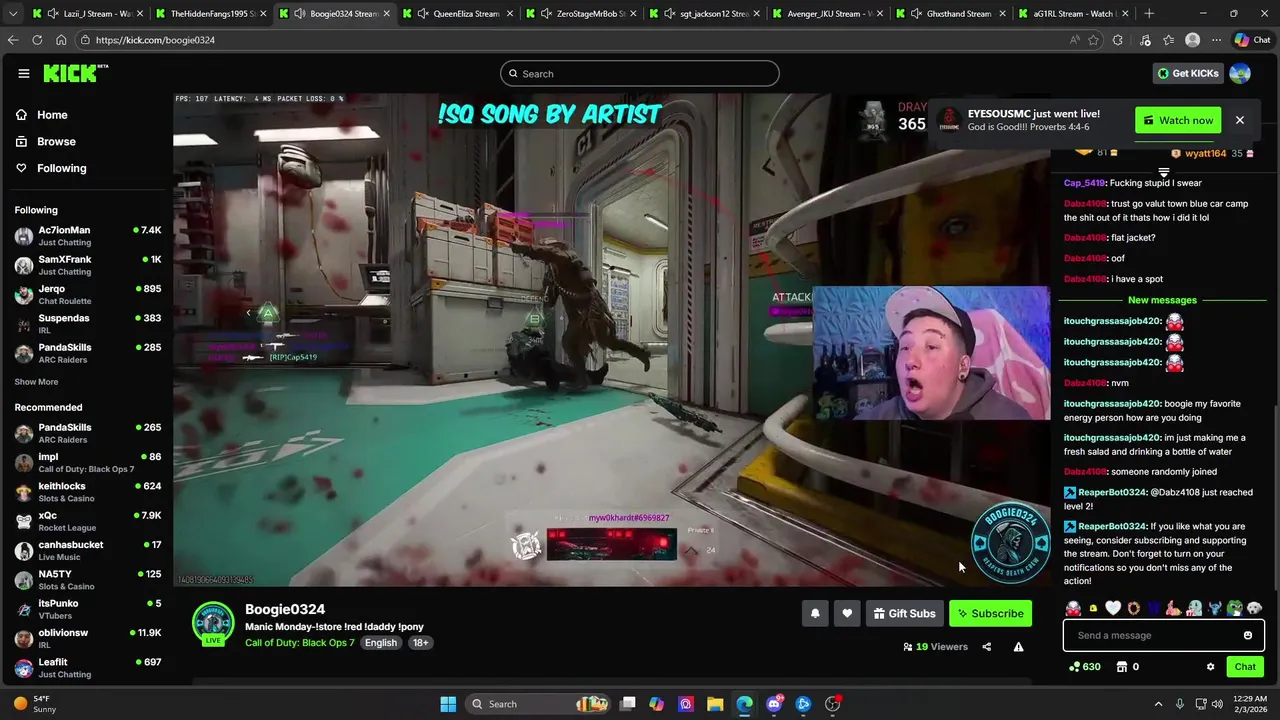Image resolution: width=1280 pixels, height=720 pixels.
Task: Open Edge favorites list icon
Action: point(1168,40)
